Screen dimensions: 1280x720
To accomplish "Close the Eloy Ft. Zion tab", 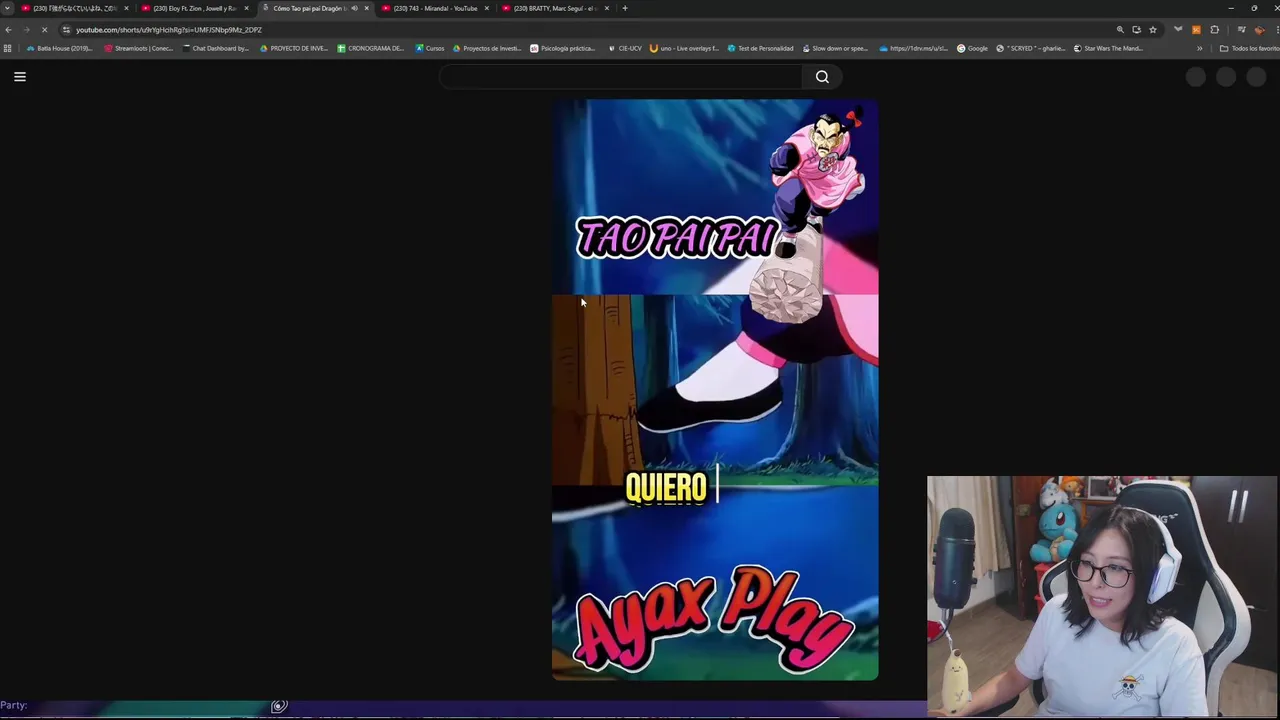I will tap(247, 8).
